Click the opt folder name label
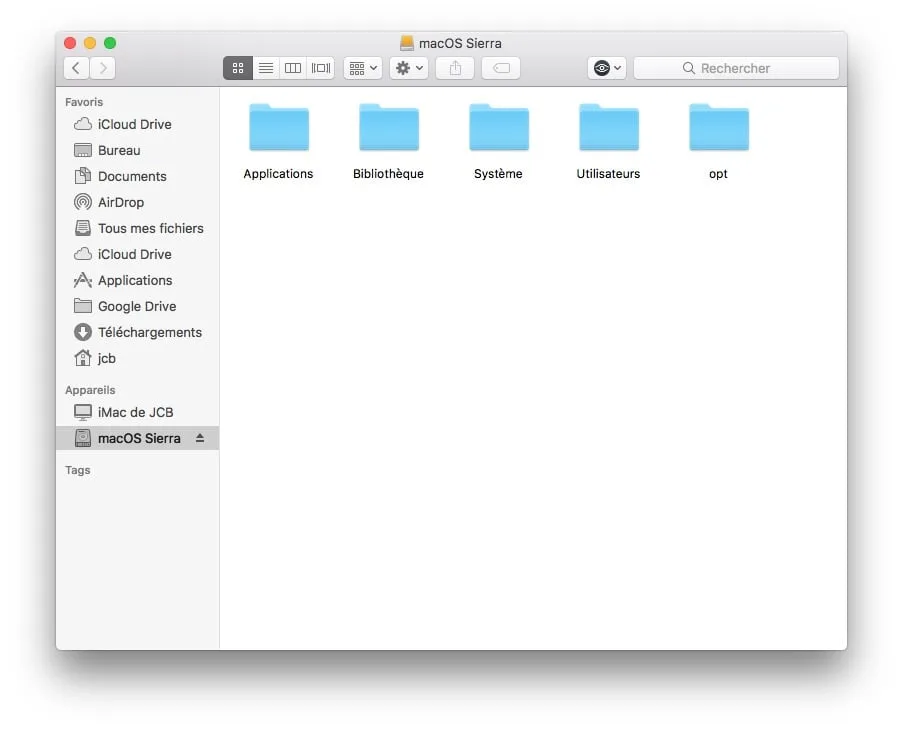The image size is (903, 730). click(x=718, y=174)
